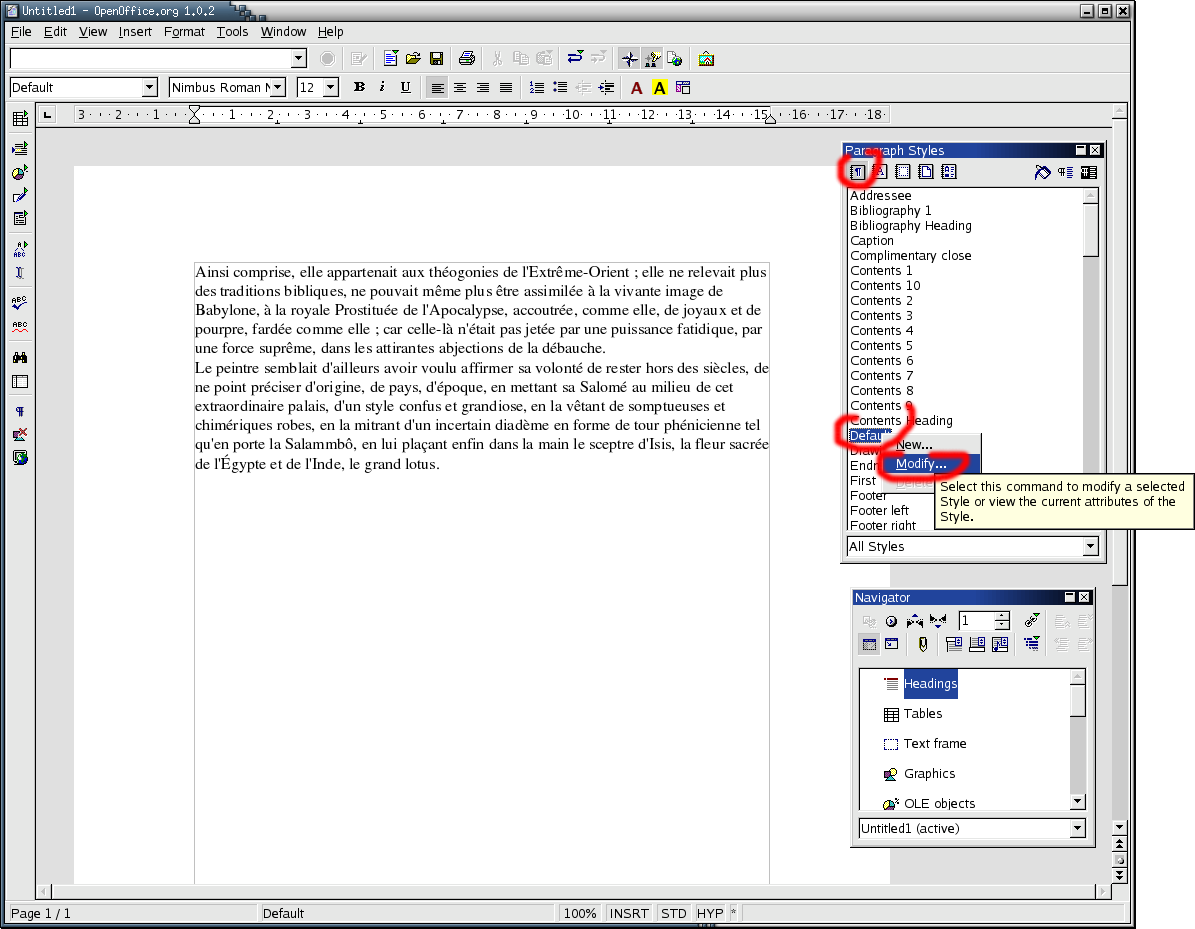The height and width of the screenshot is (929, 1195).
Task: Select Bibliography Heading style
Action: point(911,226)
